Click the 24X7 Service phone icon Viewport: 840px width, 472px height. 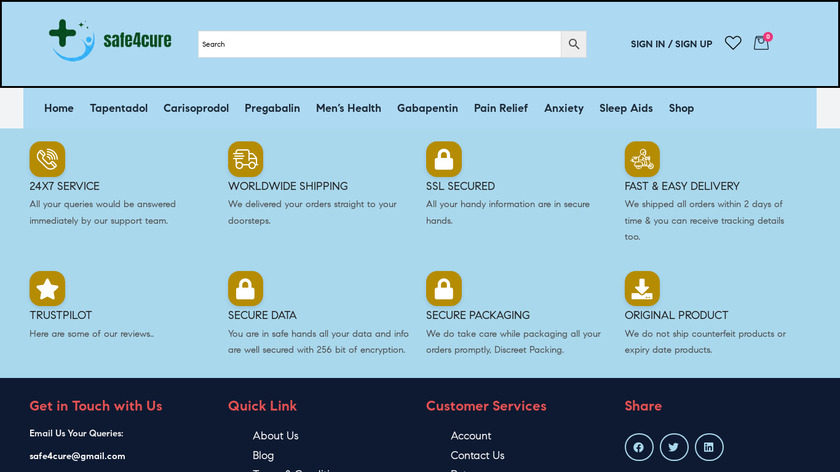(47, 159)
